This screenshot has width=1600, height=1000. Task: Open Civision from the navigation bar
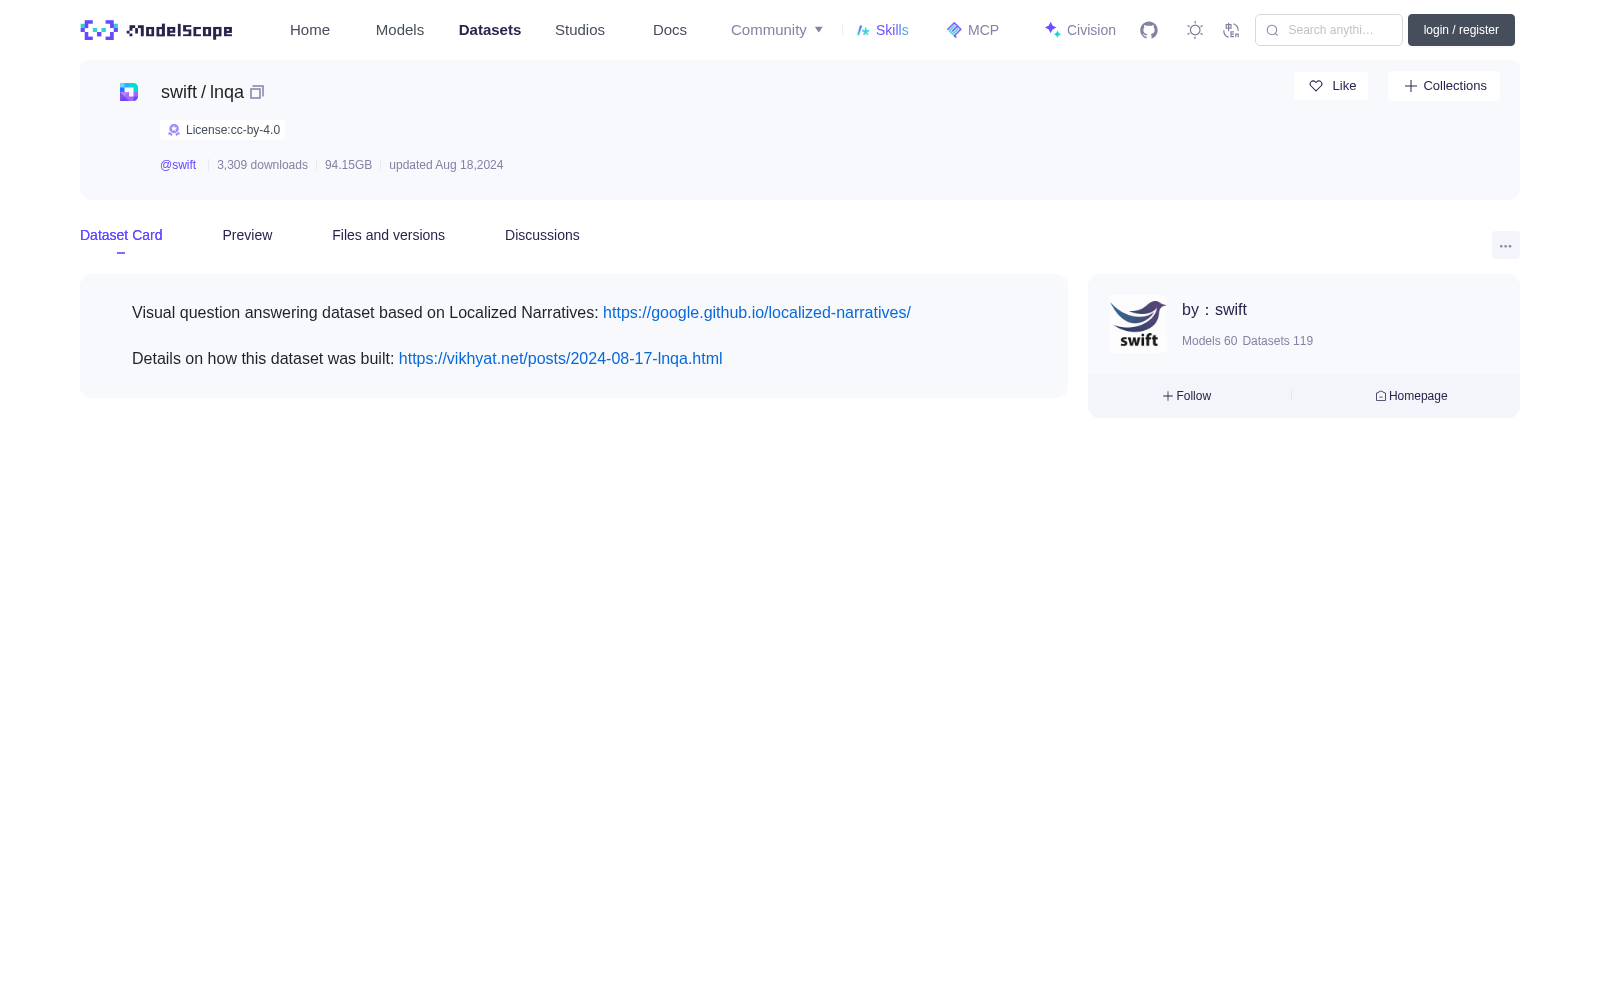point(1080,30)
